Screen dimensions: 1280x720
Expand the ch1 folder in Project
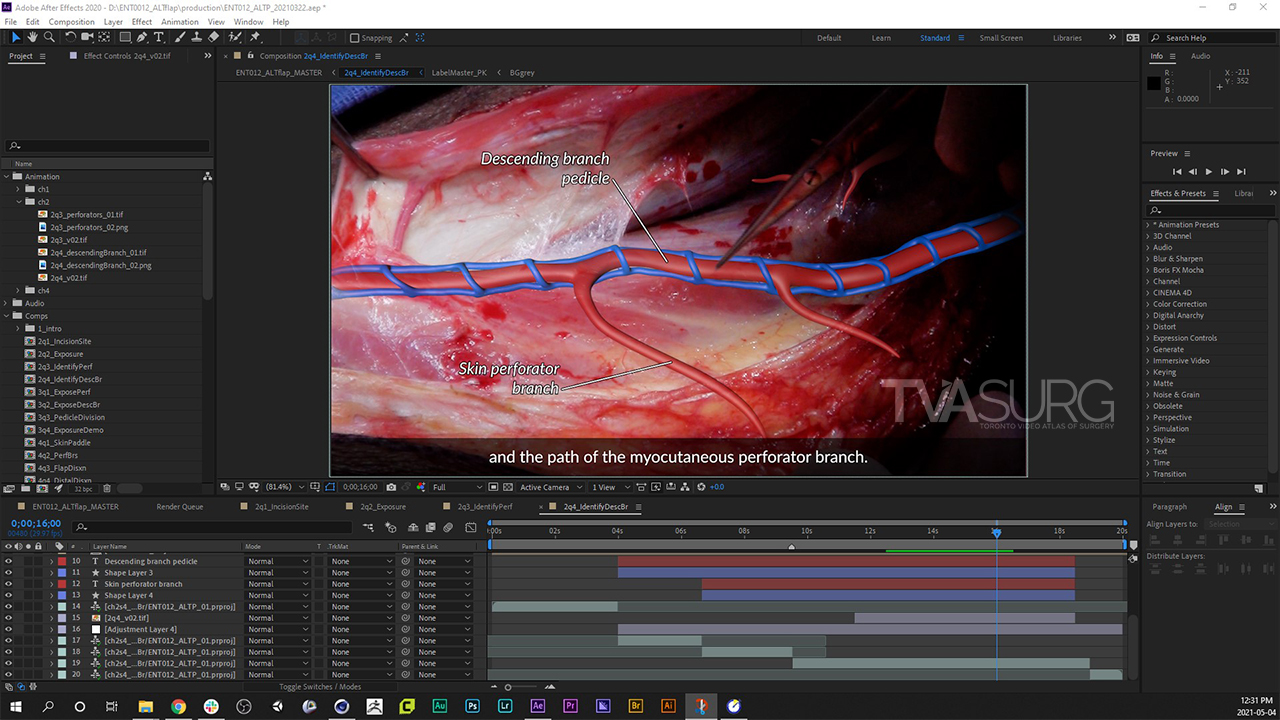(x=18, y=189)
